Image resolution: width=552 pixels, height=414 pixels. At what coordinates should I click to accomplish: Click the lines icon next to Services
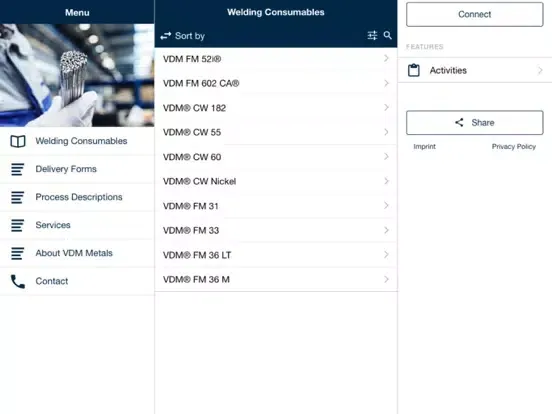pyautogui.click(x=17, y=225)
